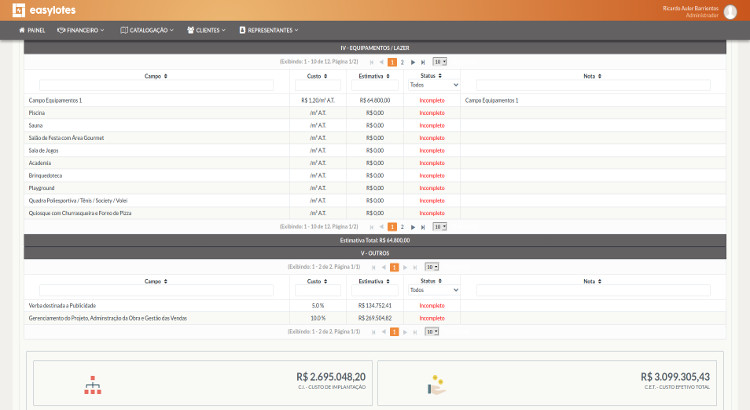Screen dimensions: 750x410
Task: Expand the Financeiro menu
Action: click(x=80, y=30)
